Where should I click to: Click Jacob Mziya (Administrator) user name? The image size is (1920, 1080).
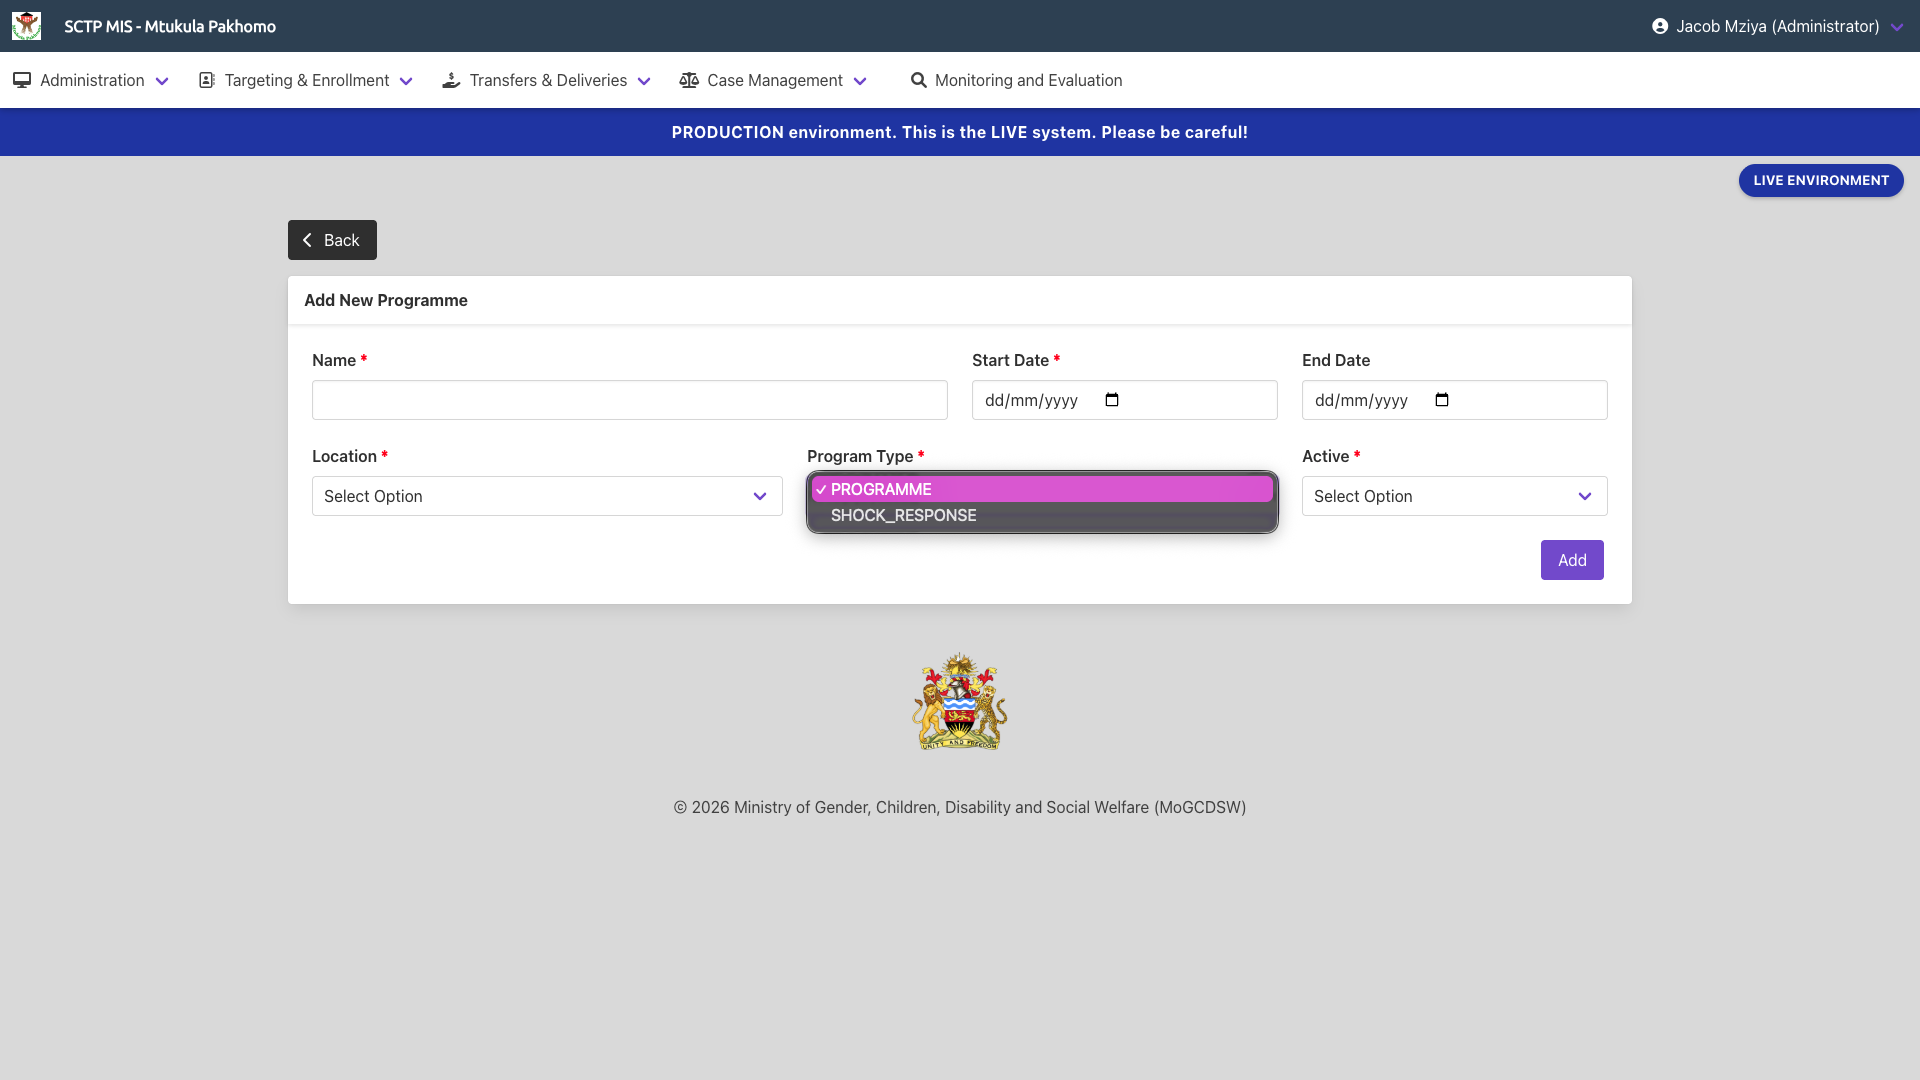click(1778, 26)
